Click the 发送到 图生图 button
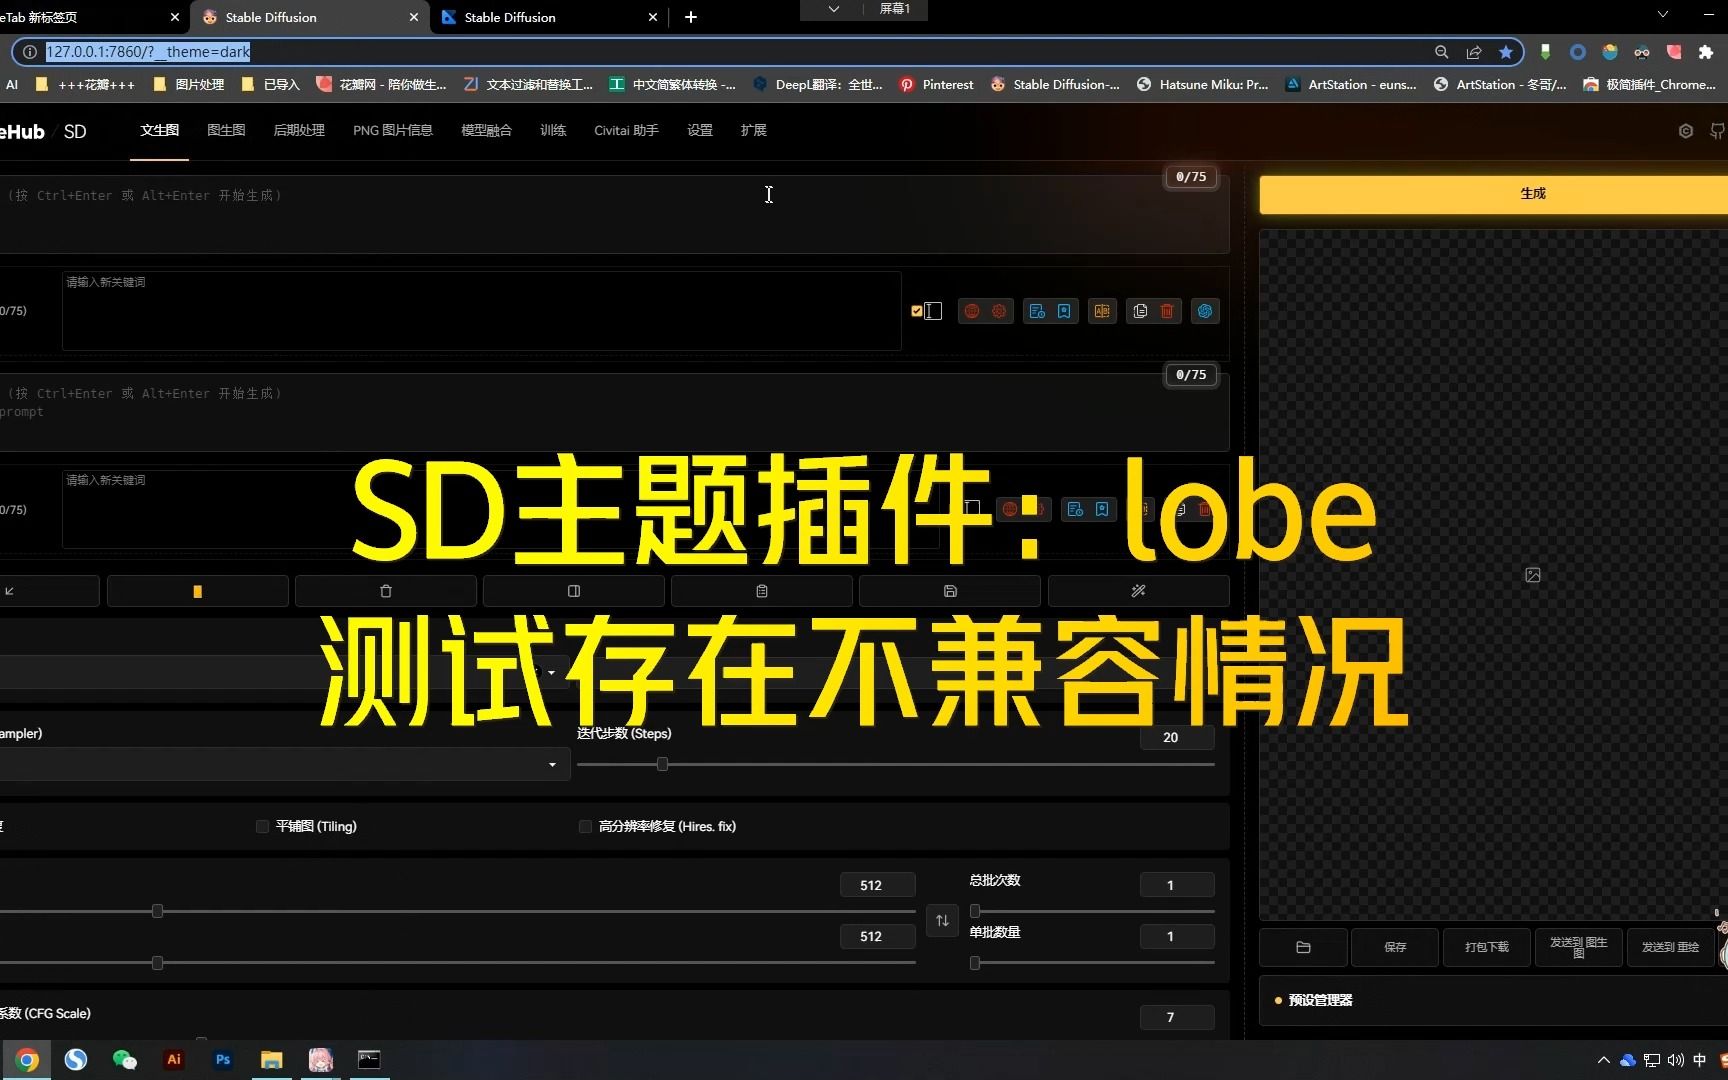Image resolution: width=1728 pixels, height=1080 pixels. click(1579, 947)
